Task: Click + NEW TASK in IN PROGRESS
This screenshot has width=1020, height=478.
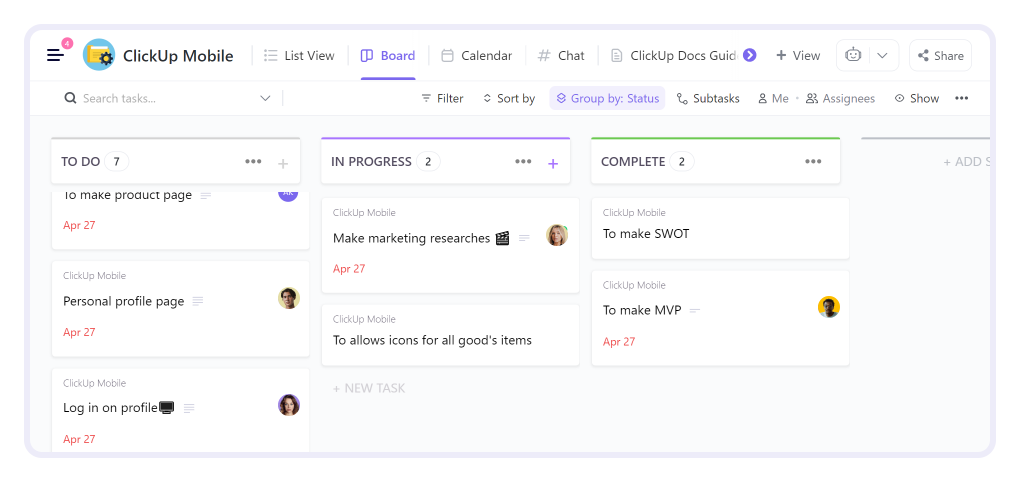Action: 369,388
